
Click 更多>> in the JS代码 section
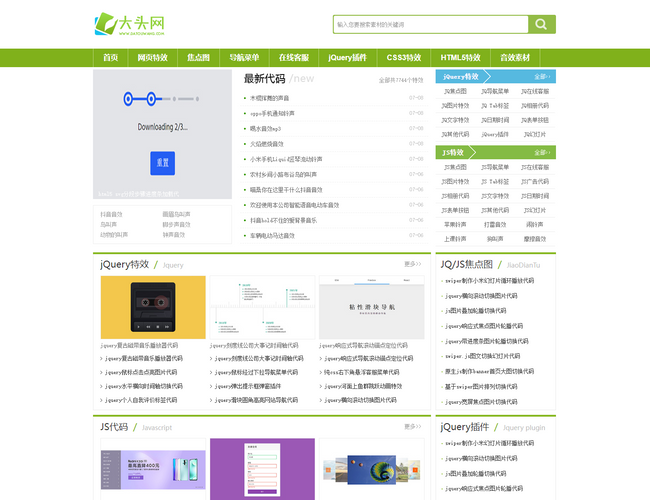pyautogui.click(x=413, y=427)
